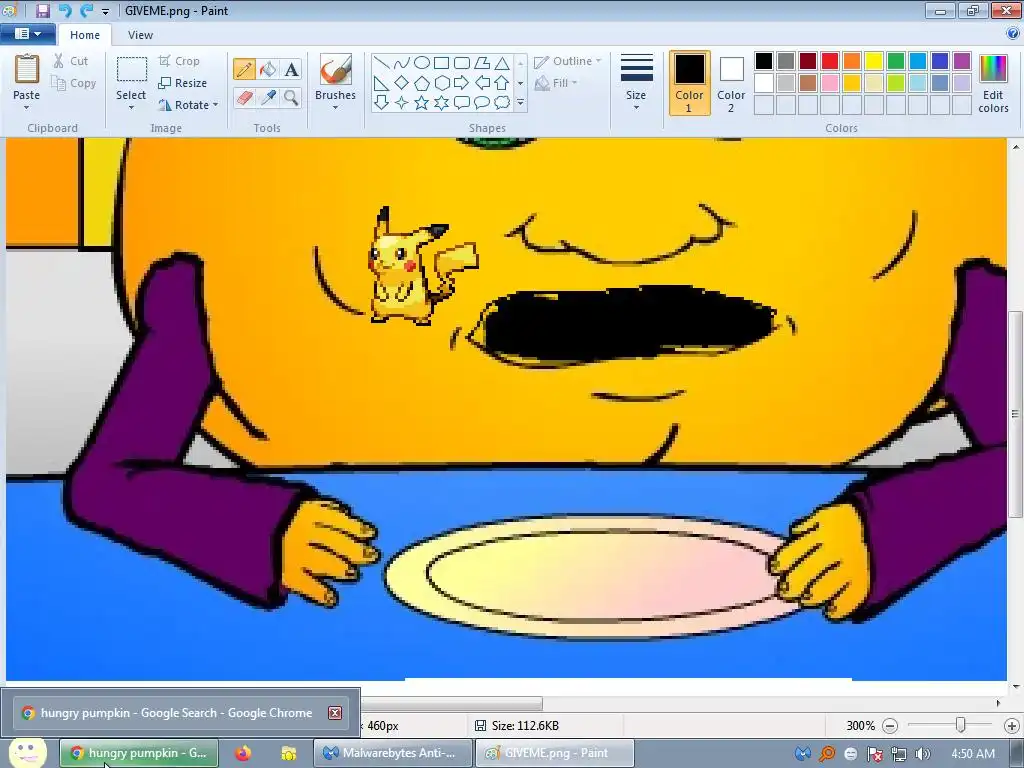The width and height of the screenshot is (1024, 768).
Task: Choose the Five-point star shape
Action: point(422,103)
